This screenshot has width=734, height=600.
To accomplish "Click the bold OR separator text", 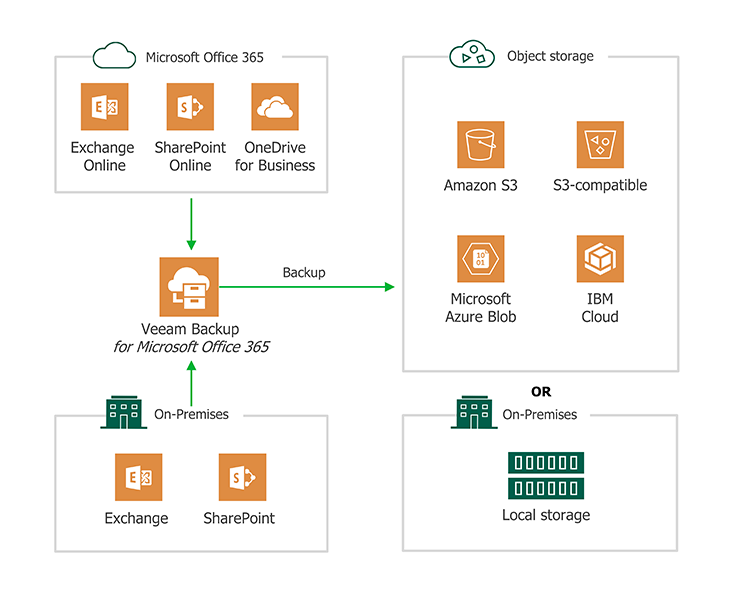I will tap(541, 392).
